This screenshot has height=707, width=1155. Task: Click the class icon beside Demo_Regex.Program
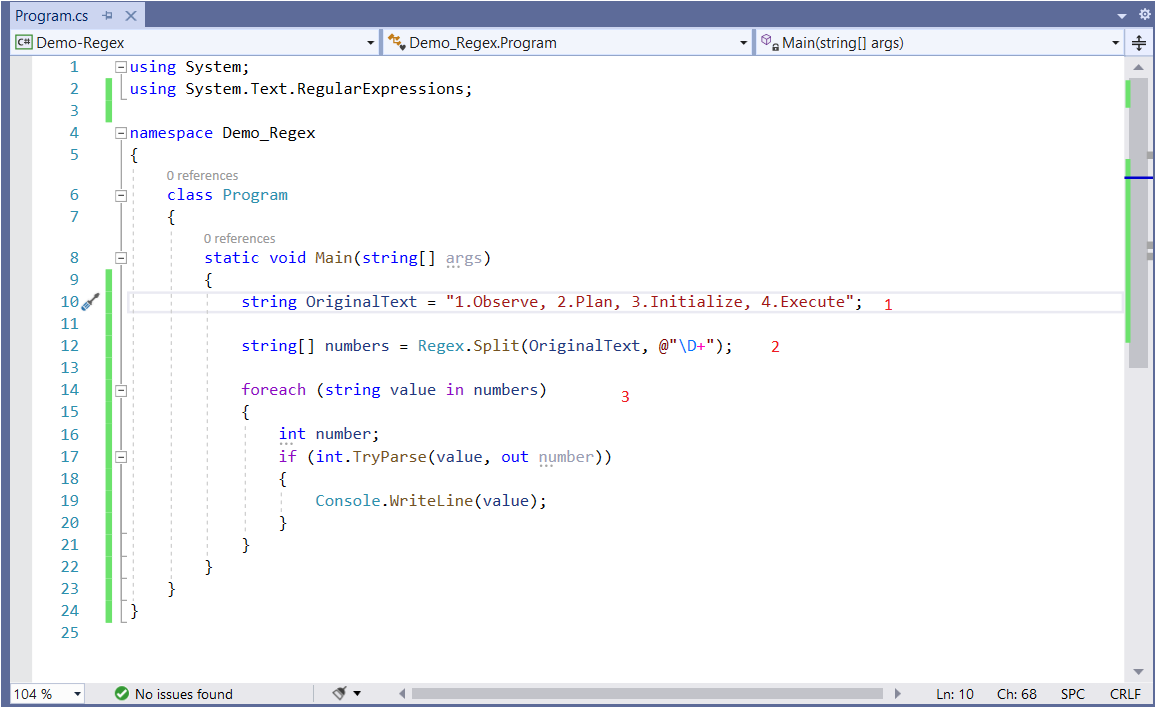pyautogui.click(x=396, y=42)
